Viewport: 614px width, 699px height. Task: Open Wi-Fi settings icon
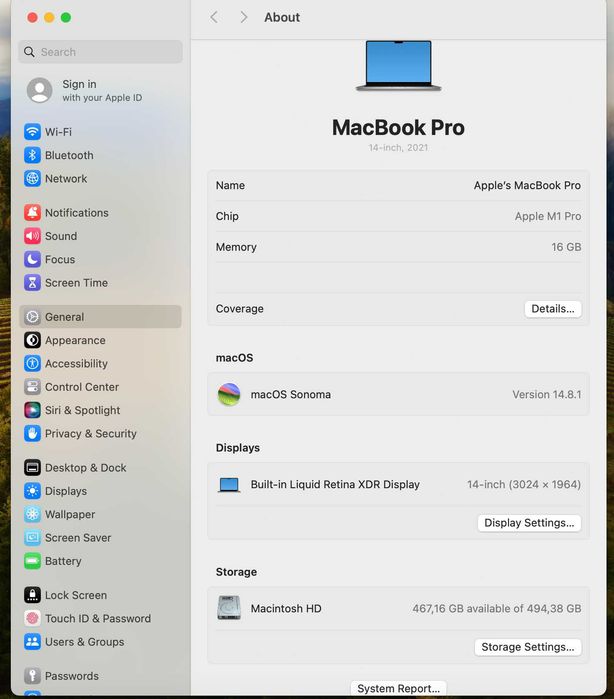pos(32,132)
